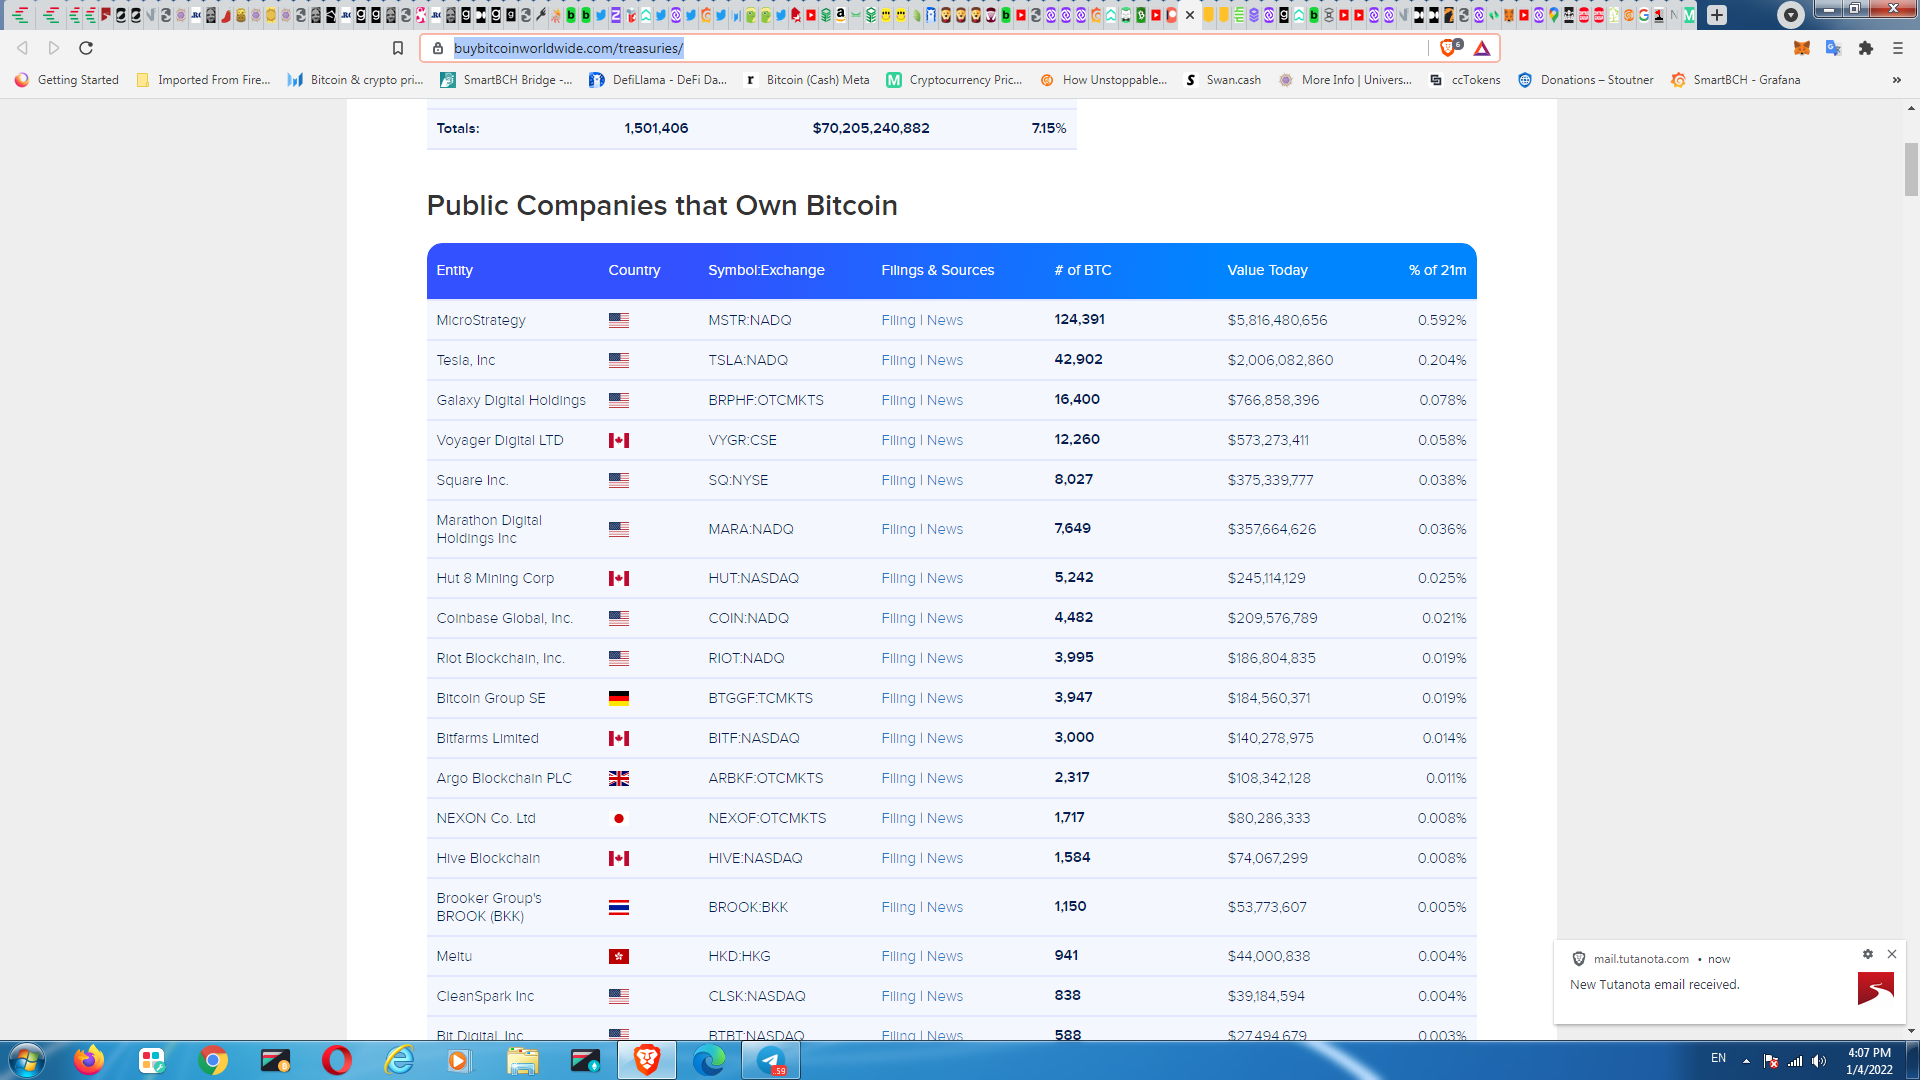The image size is (1920, 1080).
Task: Open the How Unstoppable bookmark
Action: [x=1103, y=80]
